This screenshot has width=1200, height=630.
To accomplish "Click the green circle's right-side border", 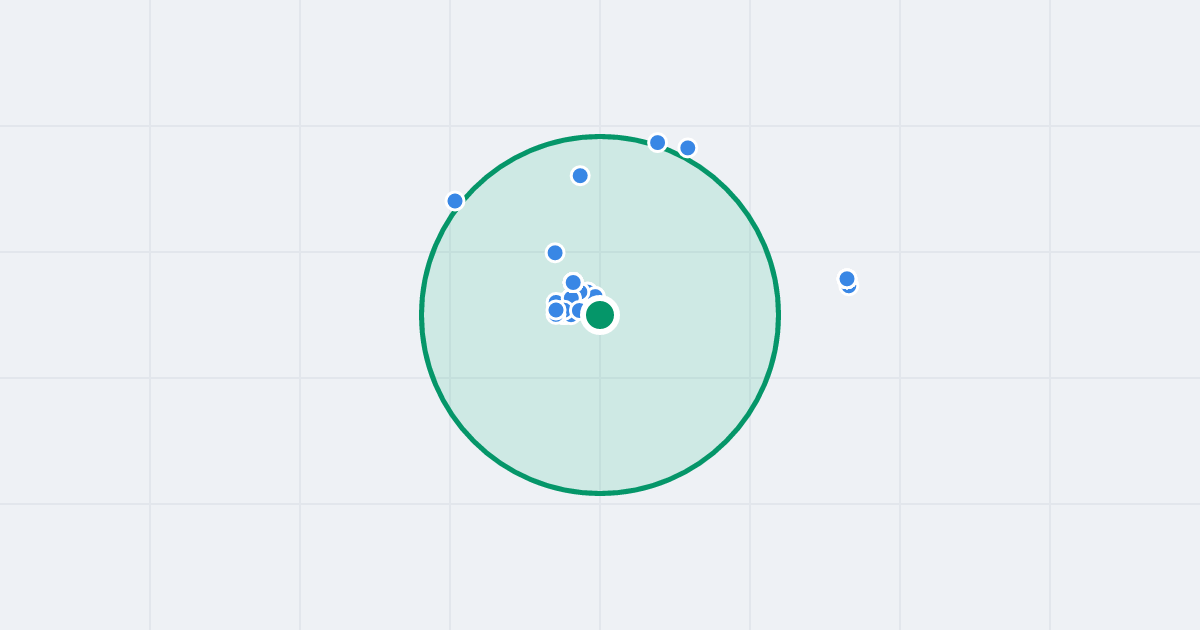I will tap(778, 315).
